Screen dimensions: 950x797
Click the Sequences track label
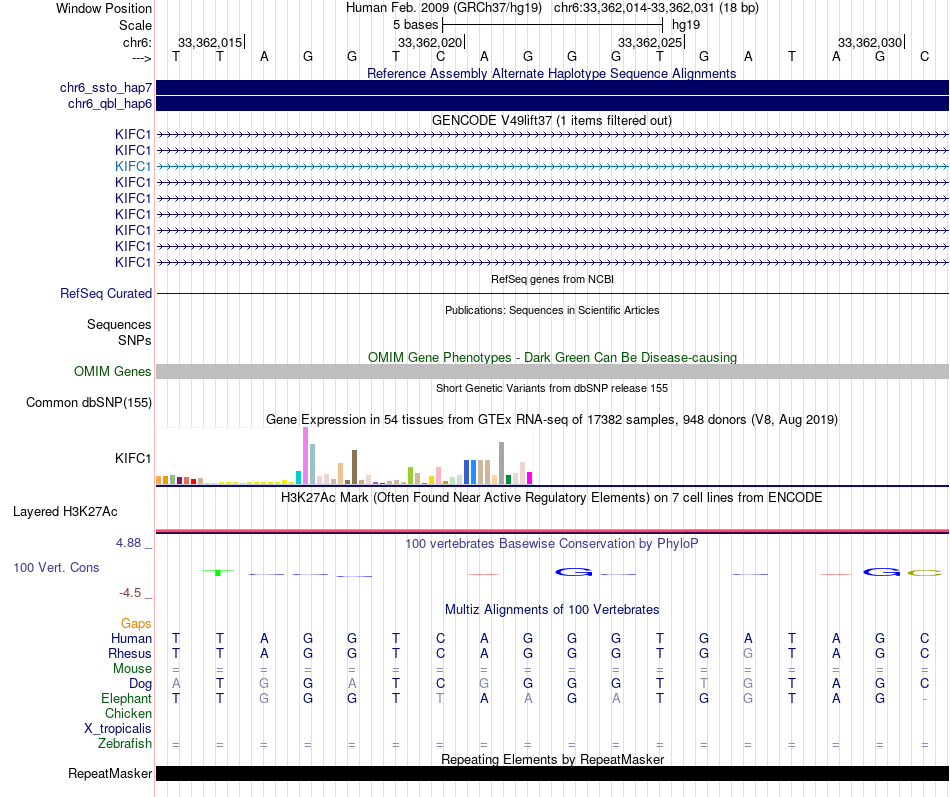coord(119,324)
